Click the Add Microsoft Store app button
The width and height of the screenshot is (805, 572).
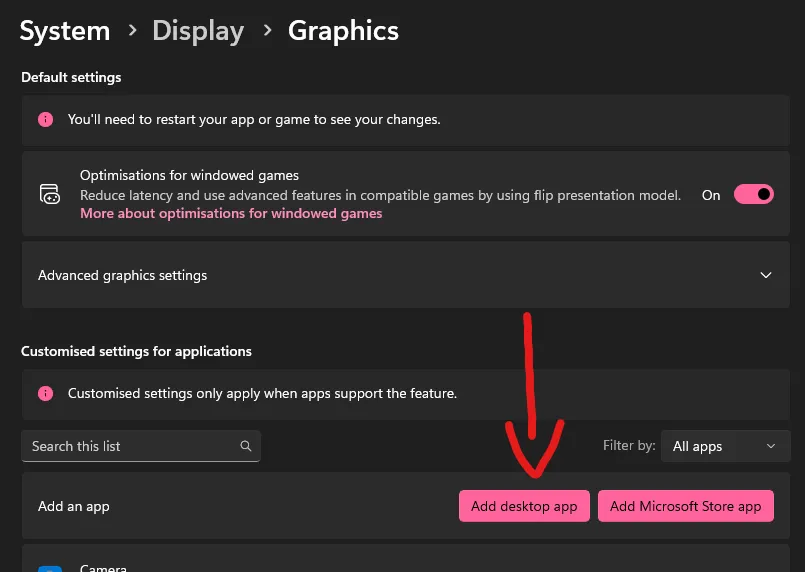pyautogui.click(x=685, y=506)
